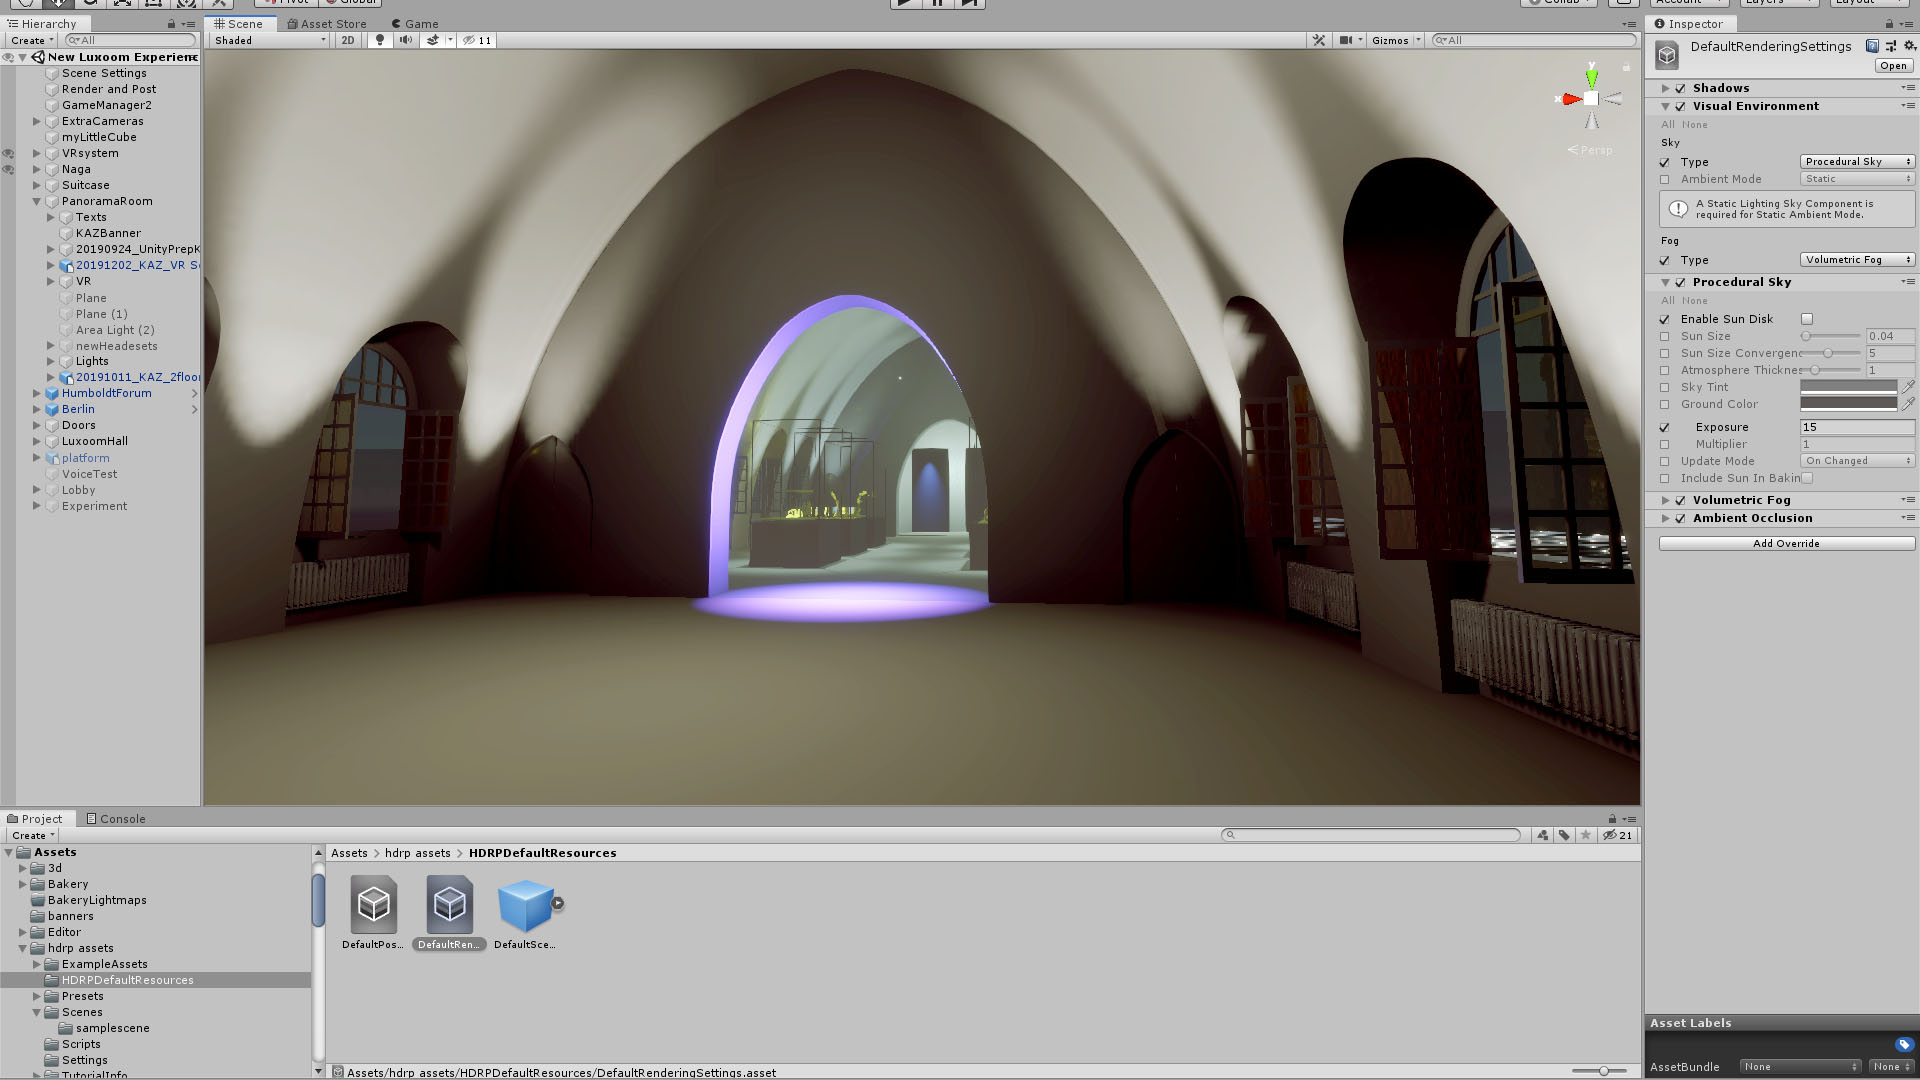This screenshot has width=1920, height=1080.
Task: Select the Scene tab
Action: tap(238, 24)
